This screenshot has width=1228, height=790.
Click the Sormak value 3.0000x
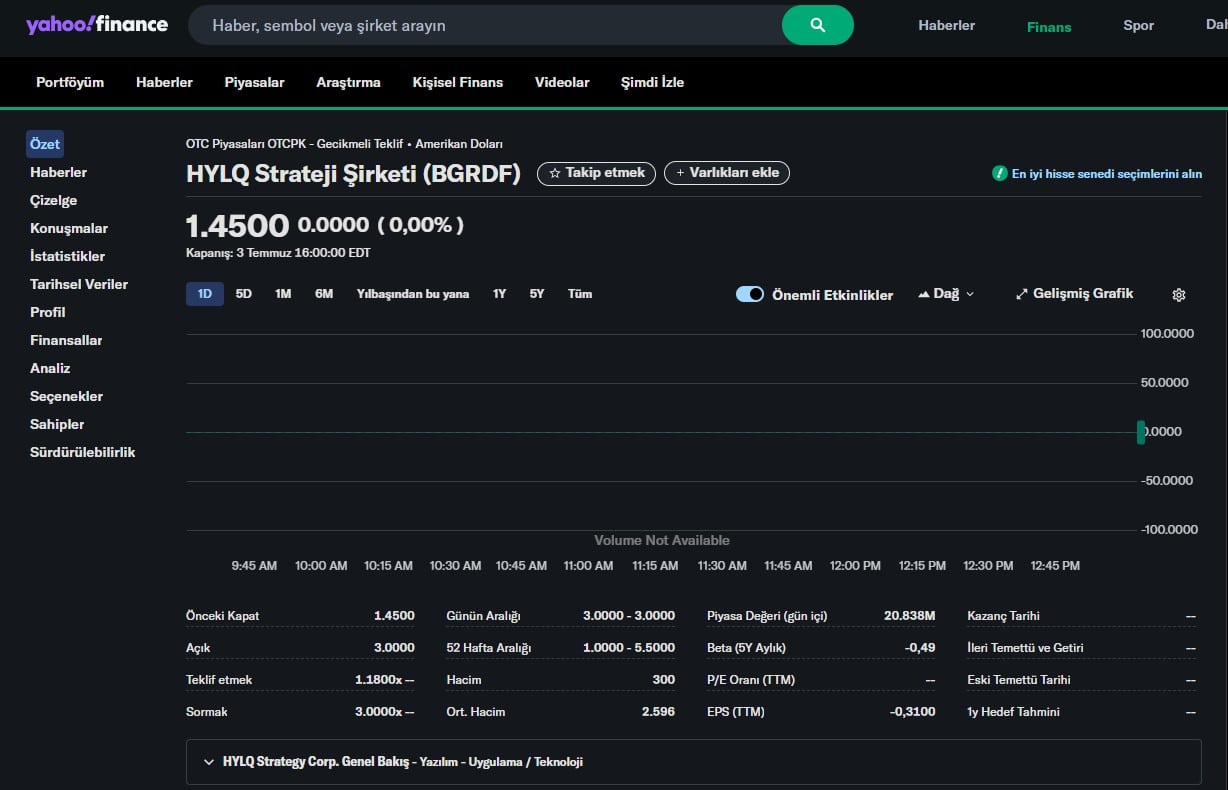tap(385, 712)
